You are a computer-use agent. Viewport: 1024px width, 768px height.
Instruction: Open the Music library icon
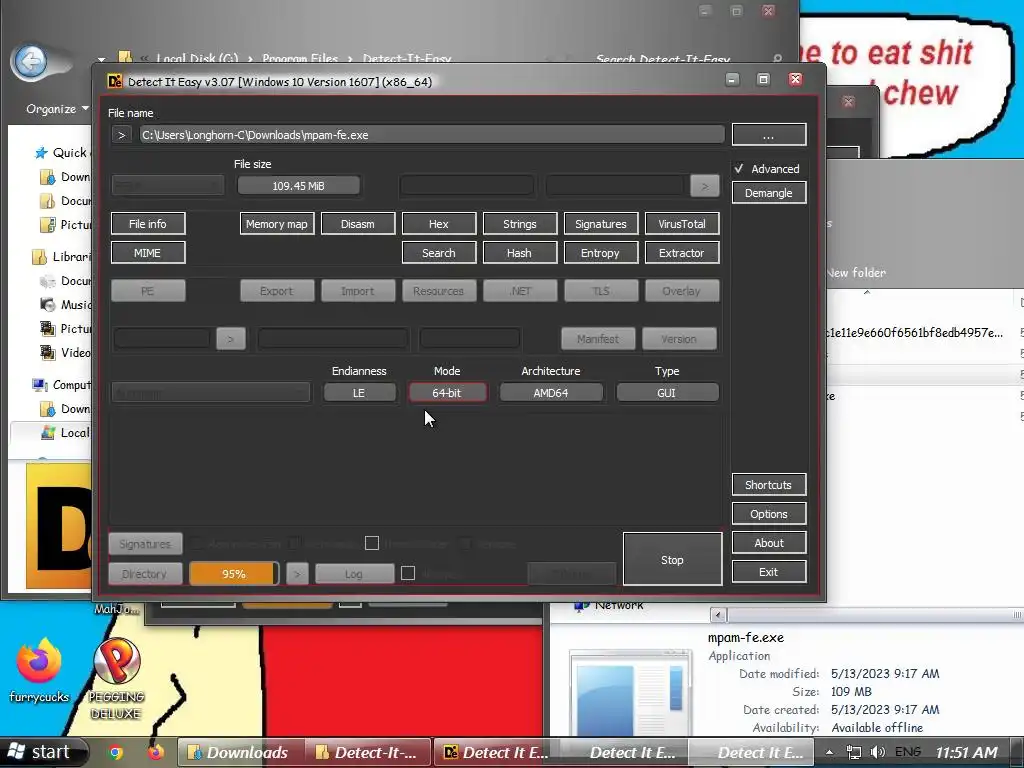(x=48, y=304)
